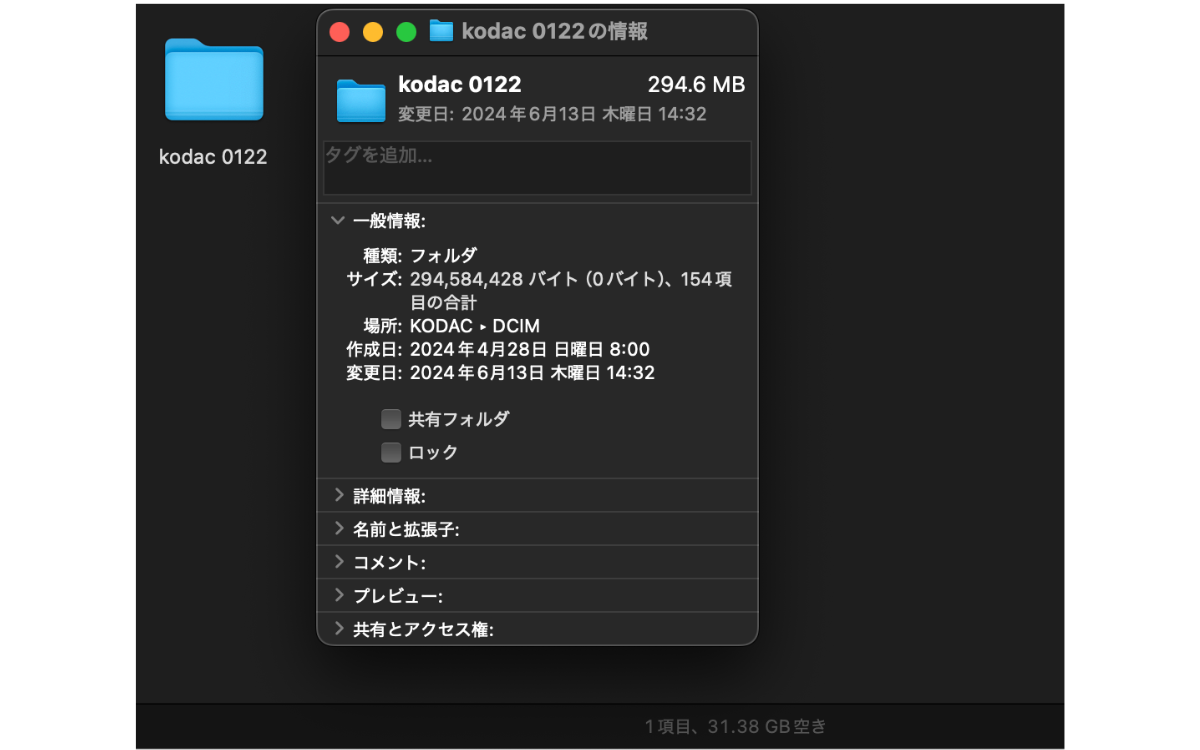Expand the 共有とアクセス権 section
Image resolution: width=1200 pixels, height=750 pixels.
[x=338, y=629]
